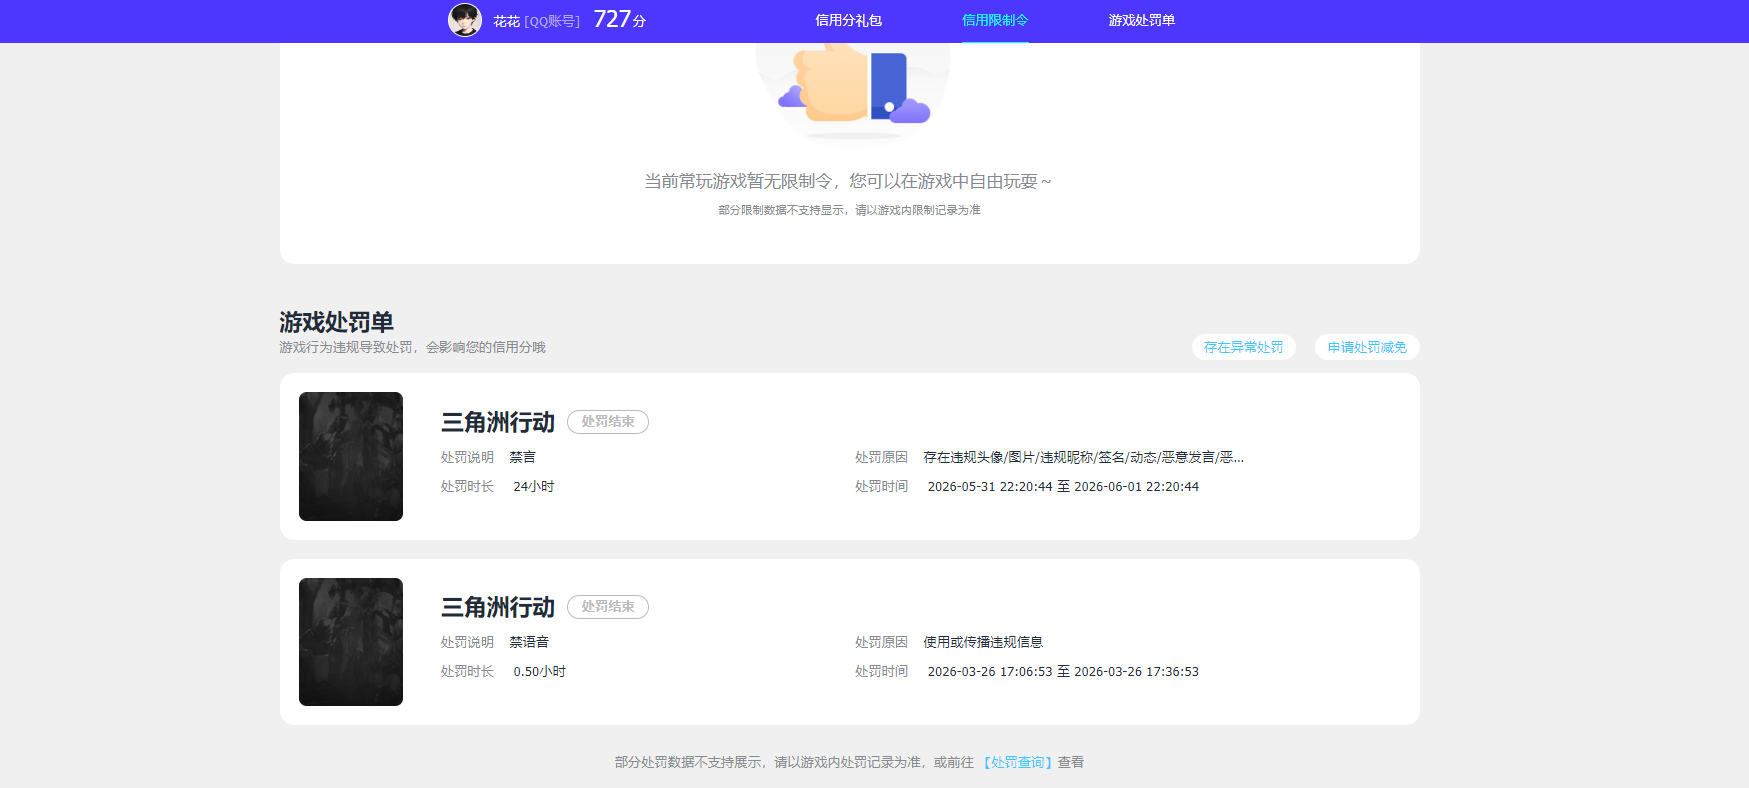Screen dimensions: 1749x788
Task: Click the 使用或传播违规信息 reason text
Action: 983,642
